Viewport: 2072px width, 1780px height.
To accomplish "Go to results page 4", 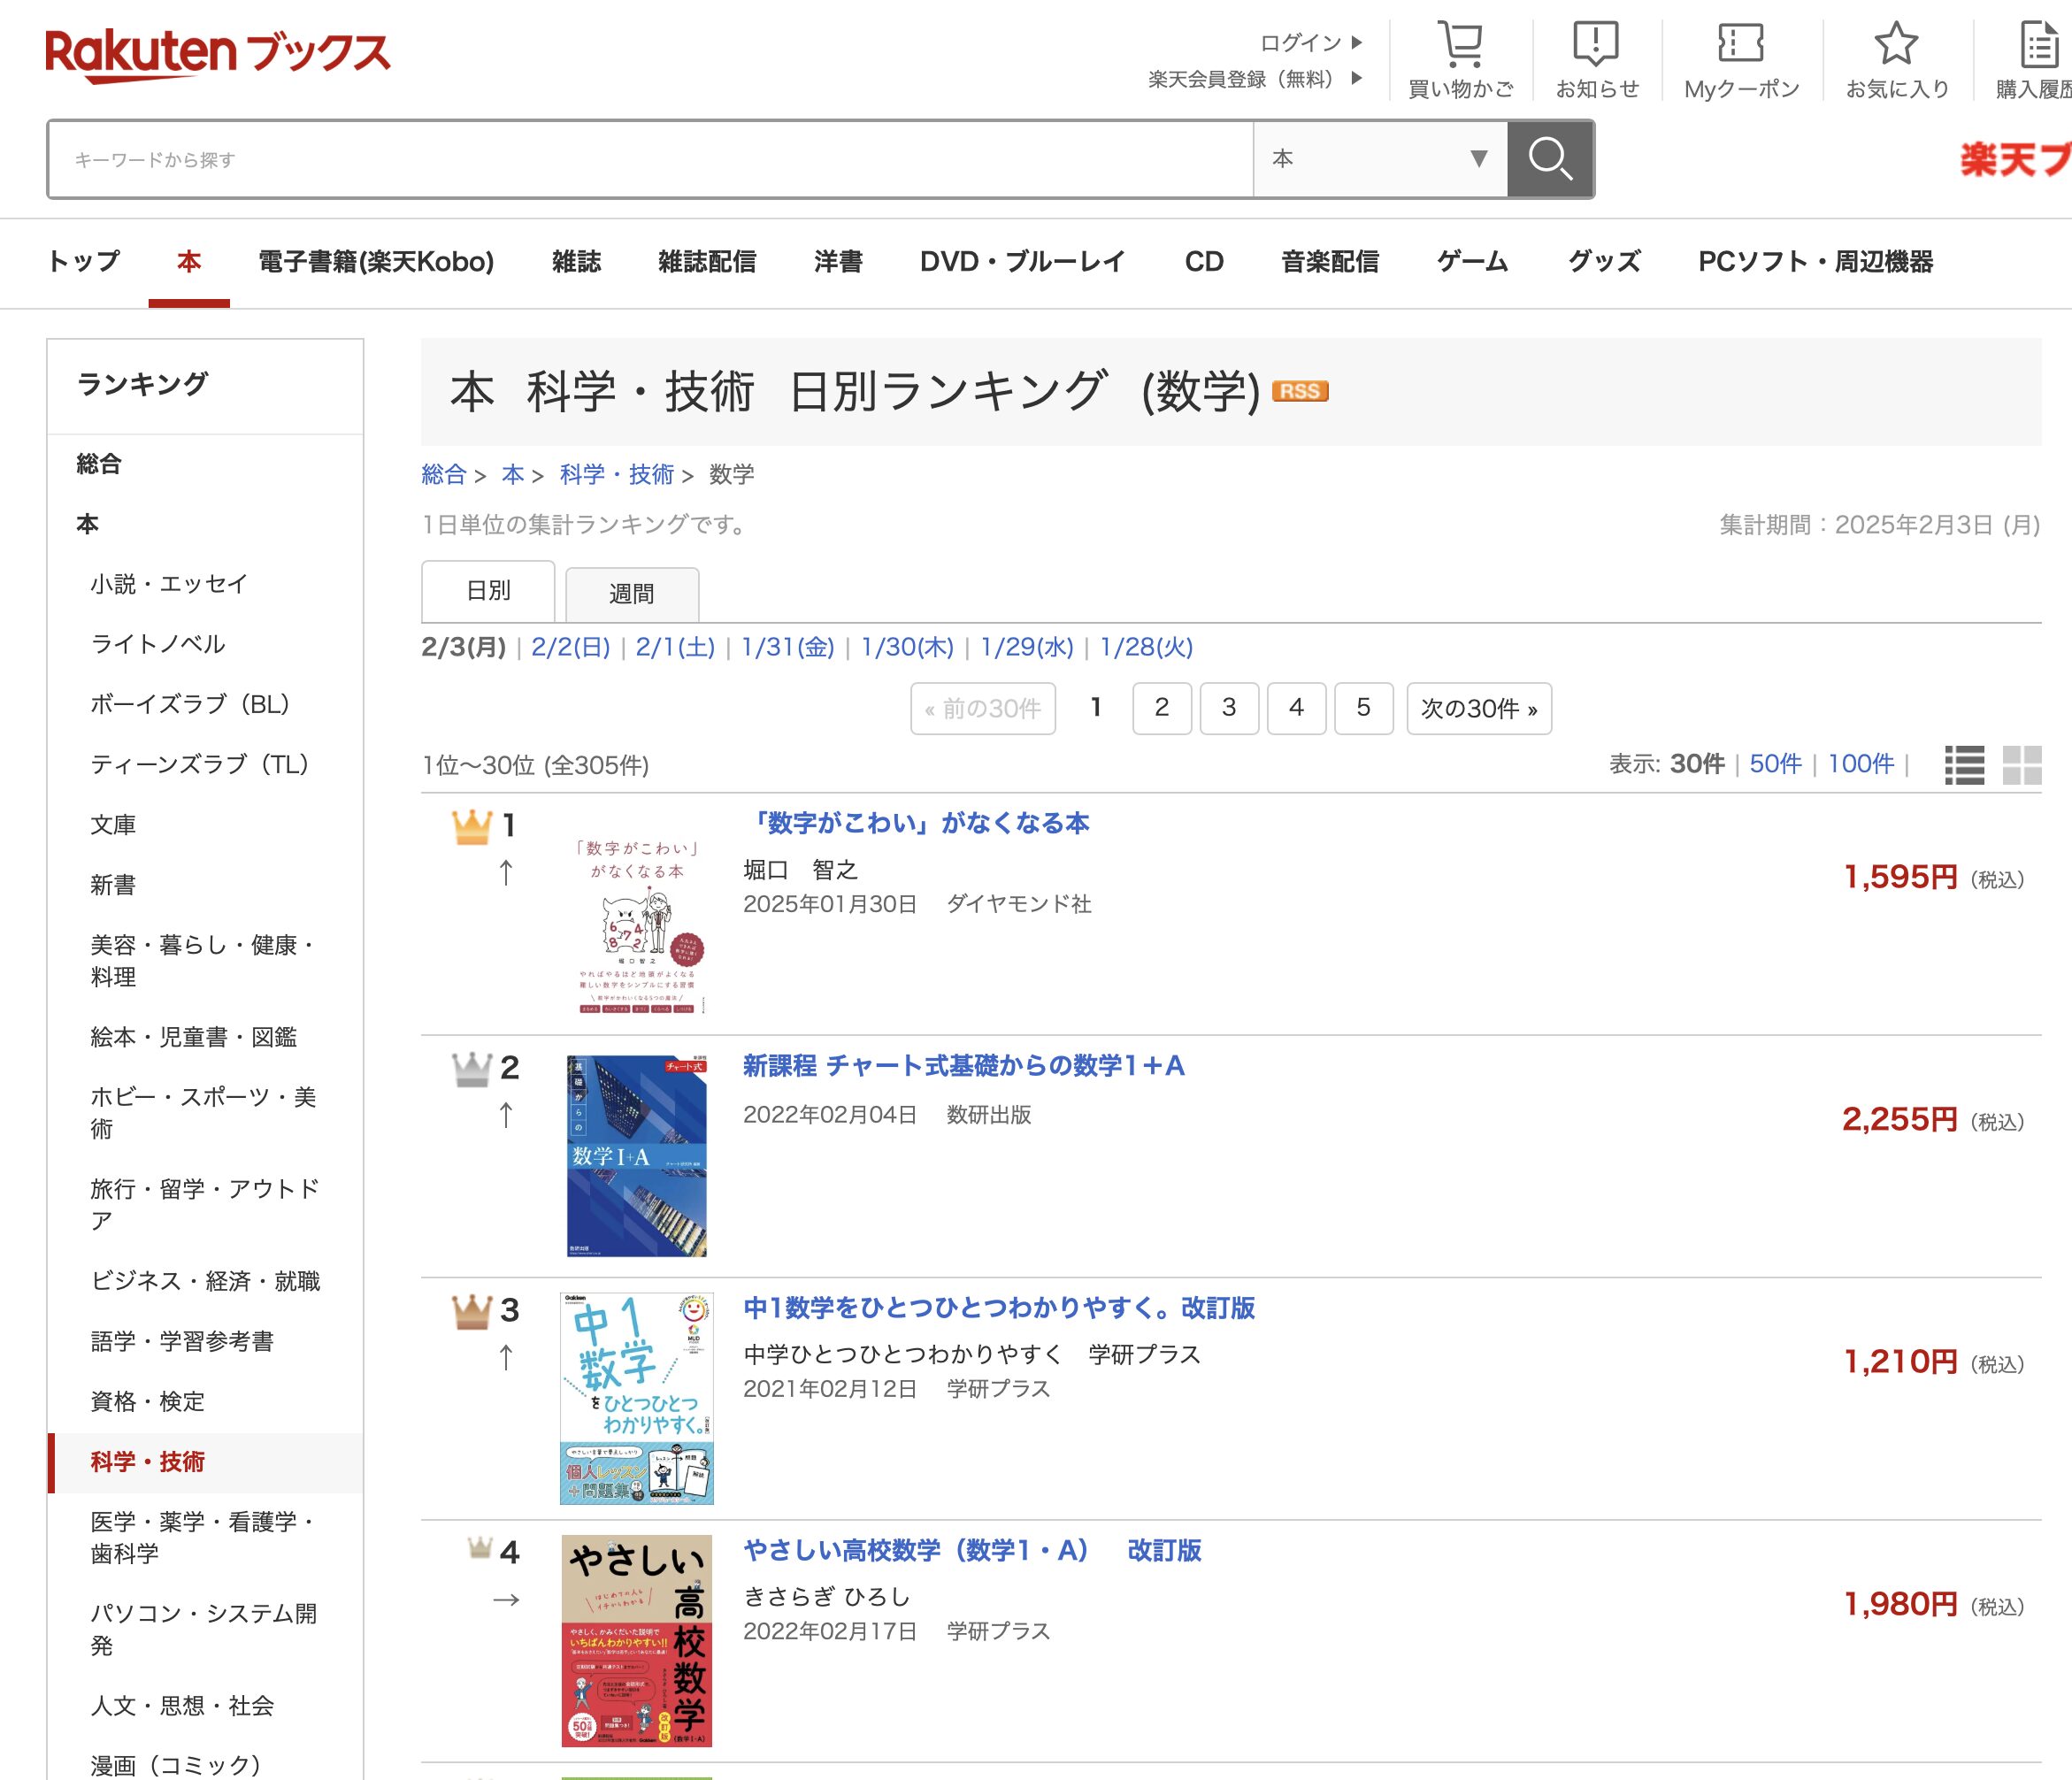I will [1296, 708].
